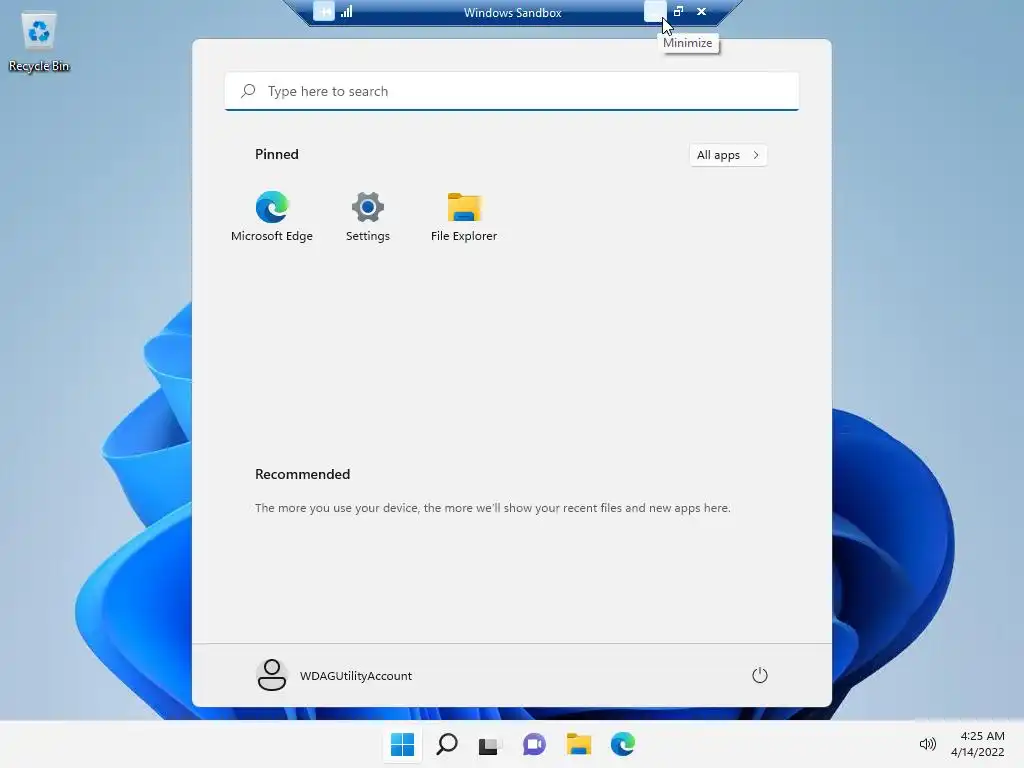Viewport: 1024px width, 768px height.
Task: Restore down the Windows Sandbox window
Action: [x=679, y=12]
